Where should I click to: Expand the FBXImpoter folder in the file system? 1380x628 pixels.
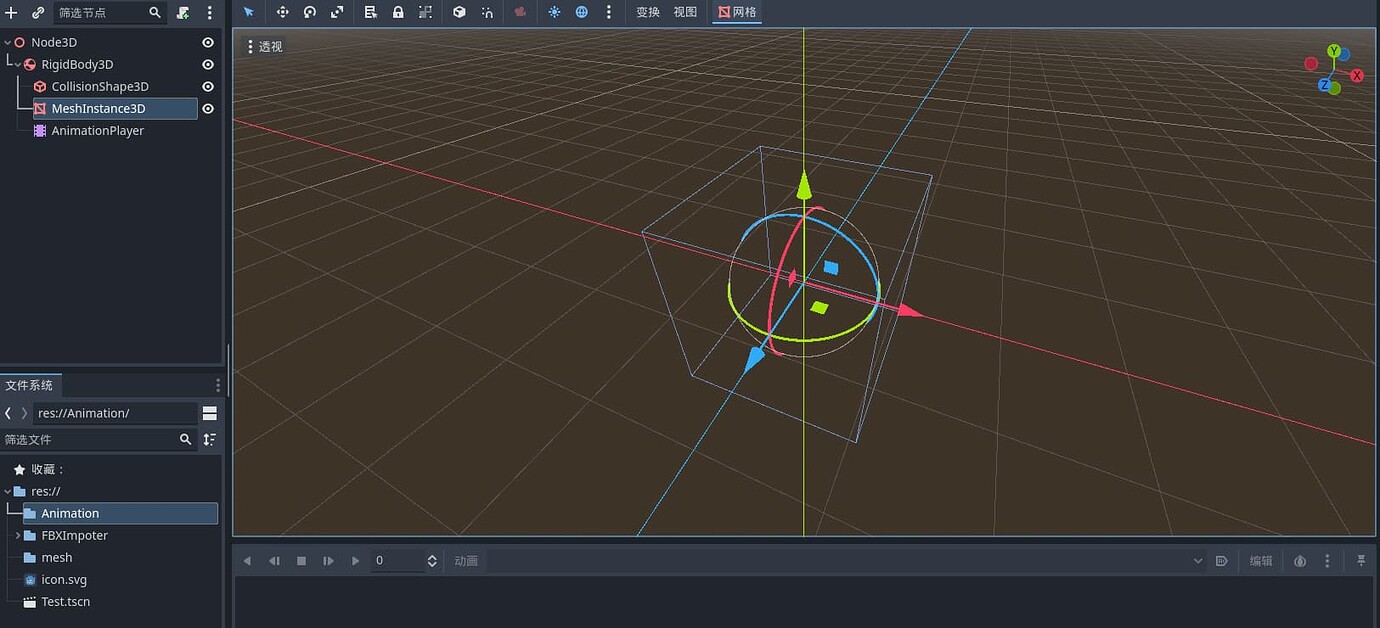coord(18,535)
